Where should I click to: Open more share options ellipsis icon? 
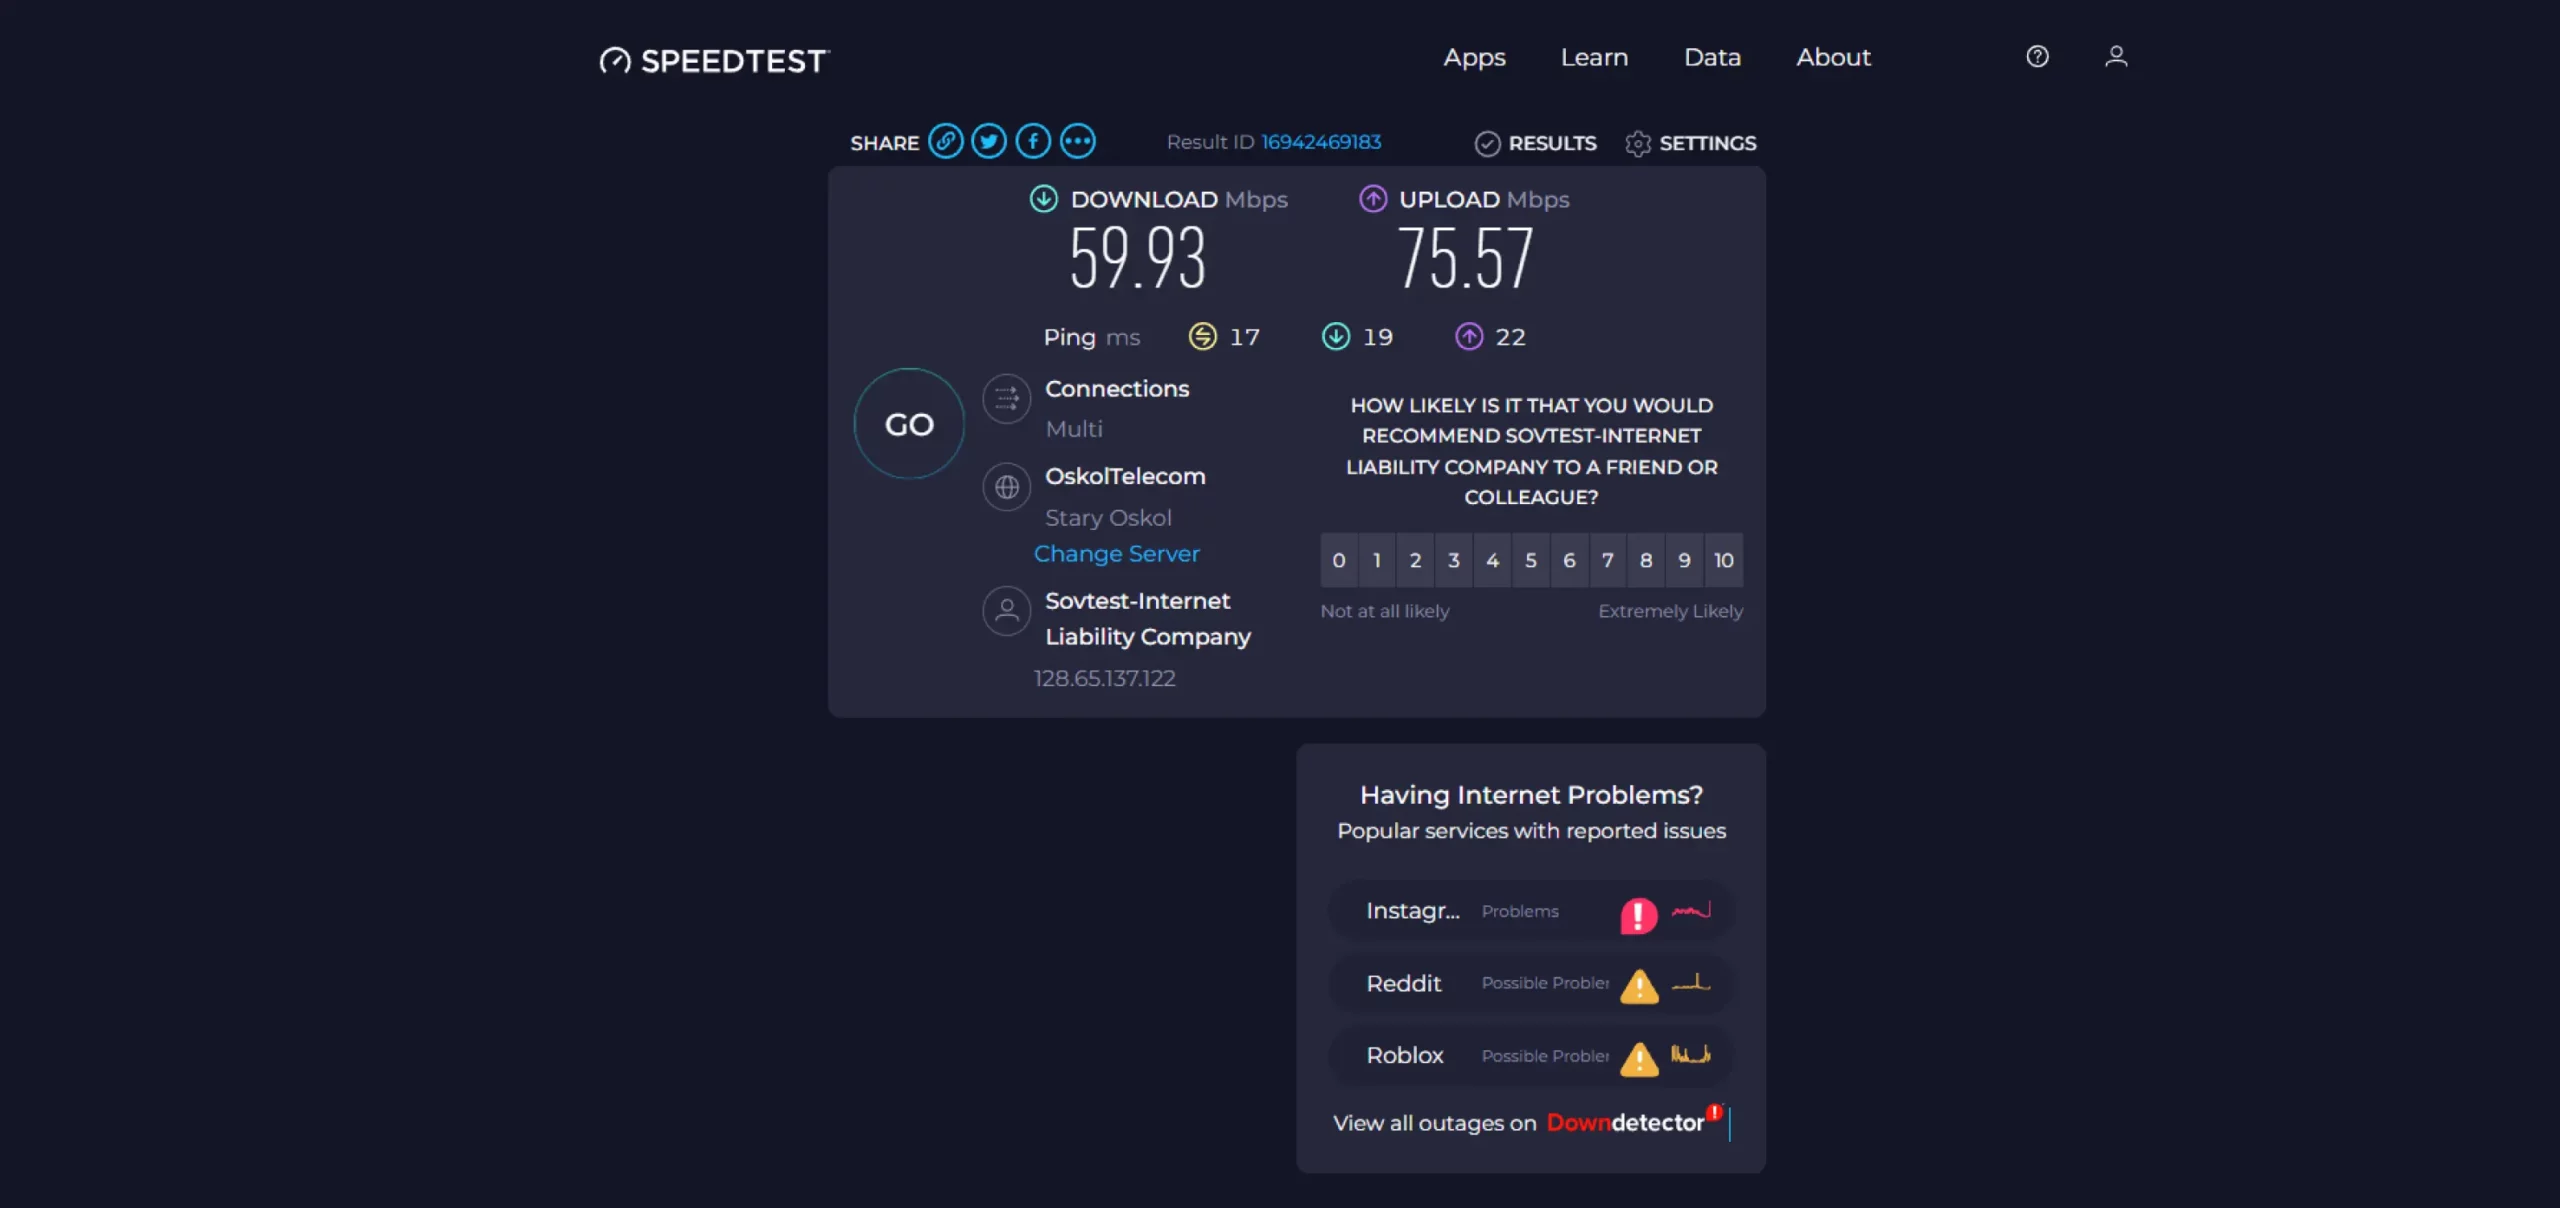[x=1078, y=142]
